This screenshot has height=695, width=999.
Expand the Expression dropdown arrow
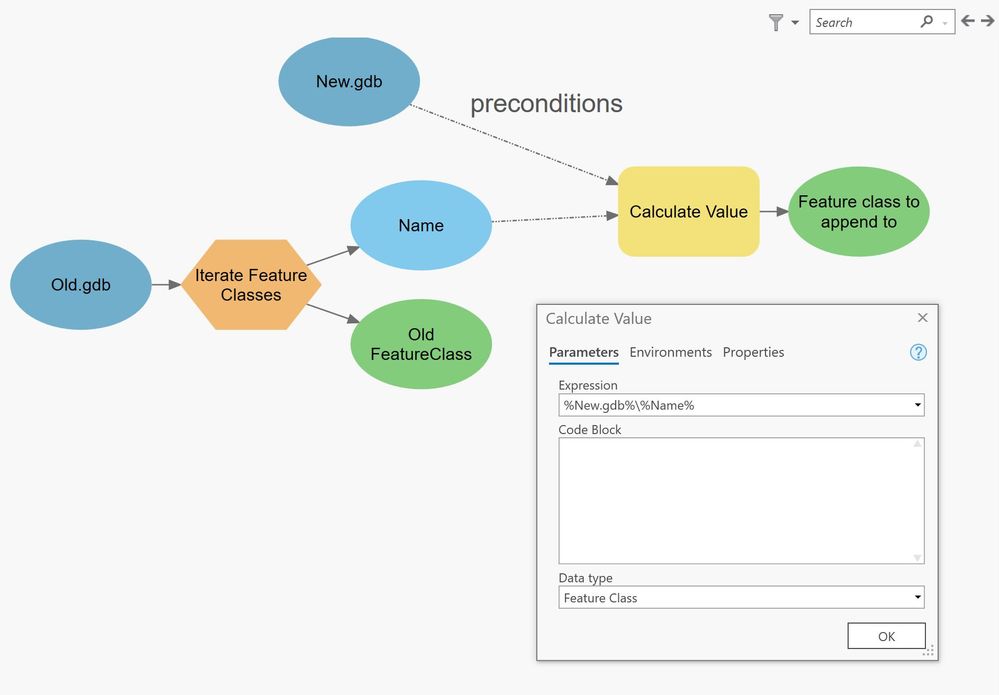point(917,405)
